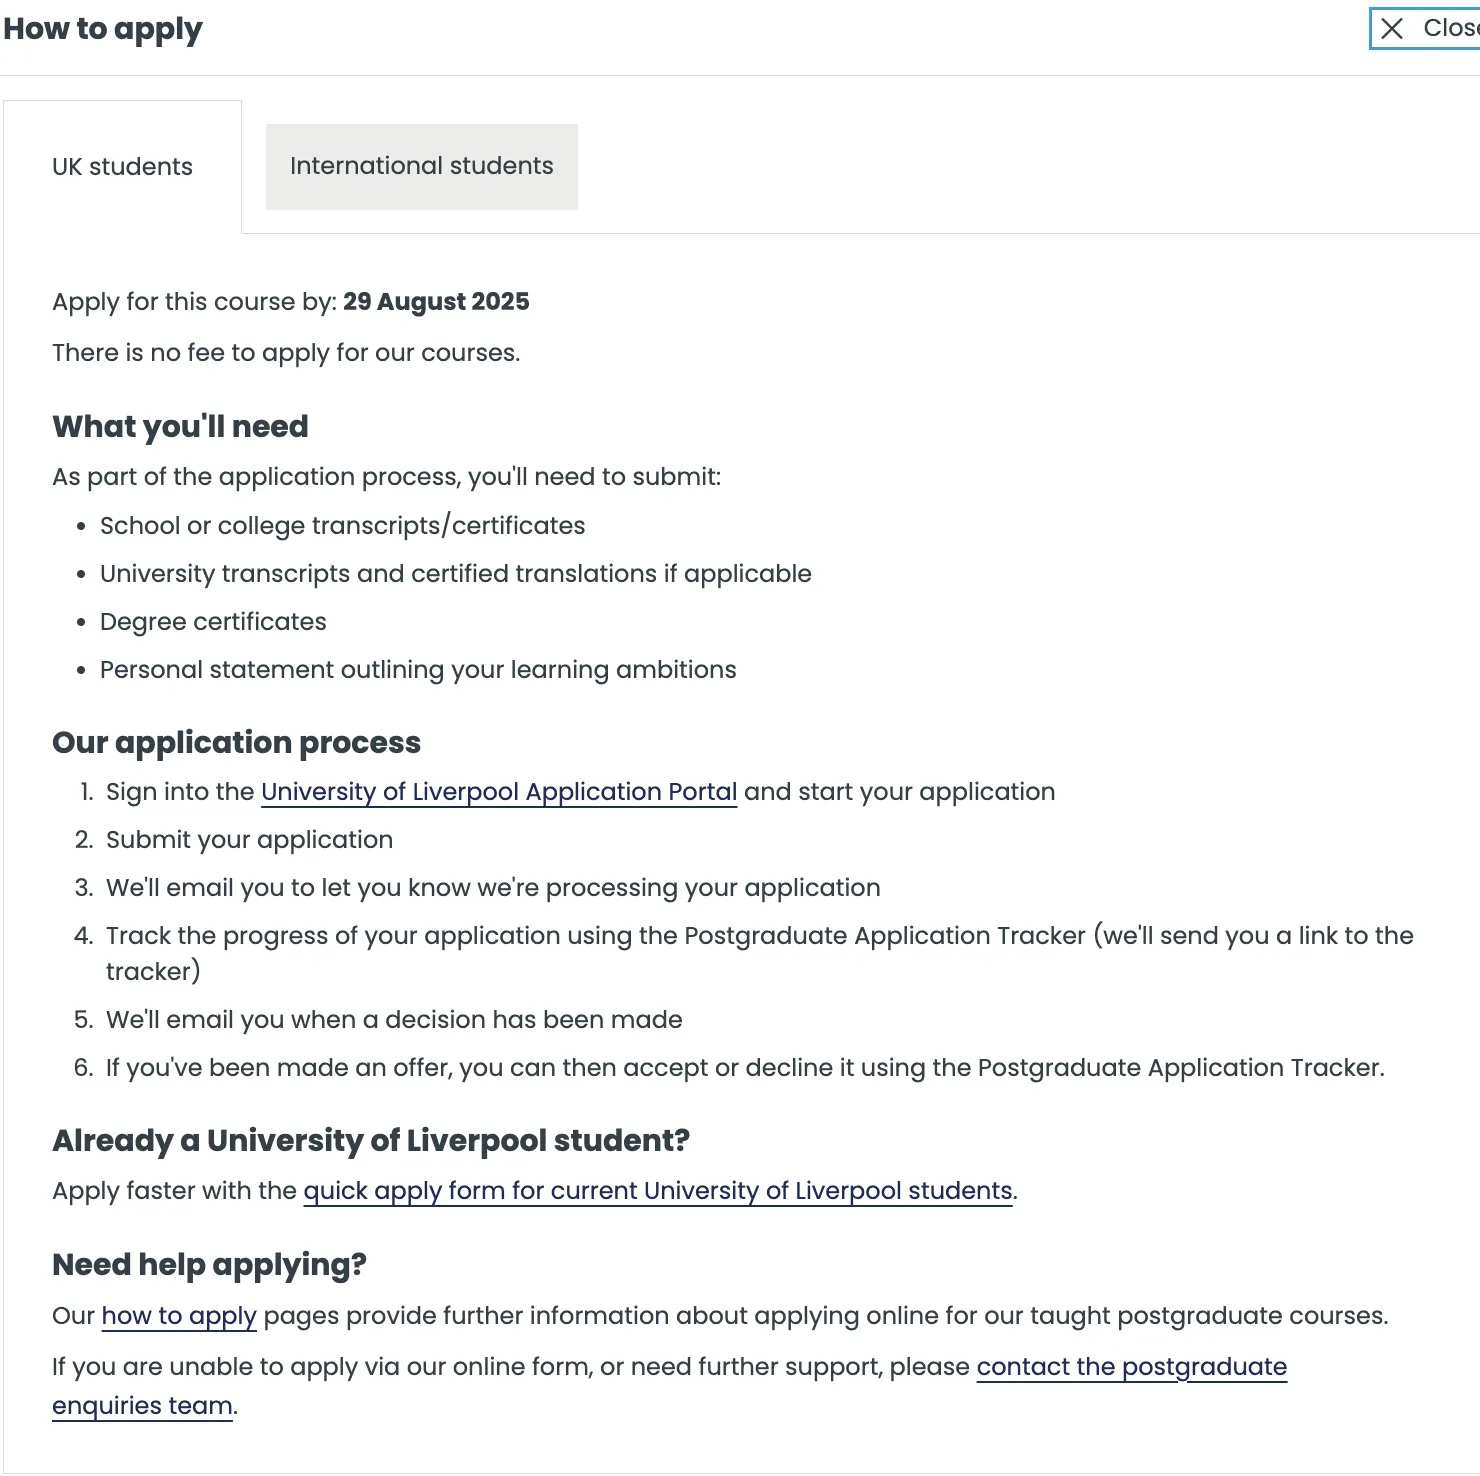This screenshot has height=1476, width=1480.
Task: Click the 'There is no fee' sentence
Action: [286, 353]
